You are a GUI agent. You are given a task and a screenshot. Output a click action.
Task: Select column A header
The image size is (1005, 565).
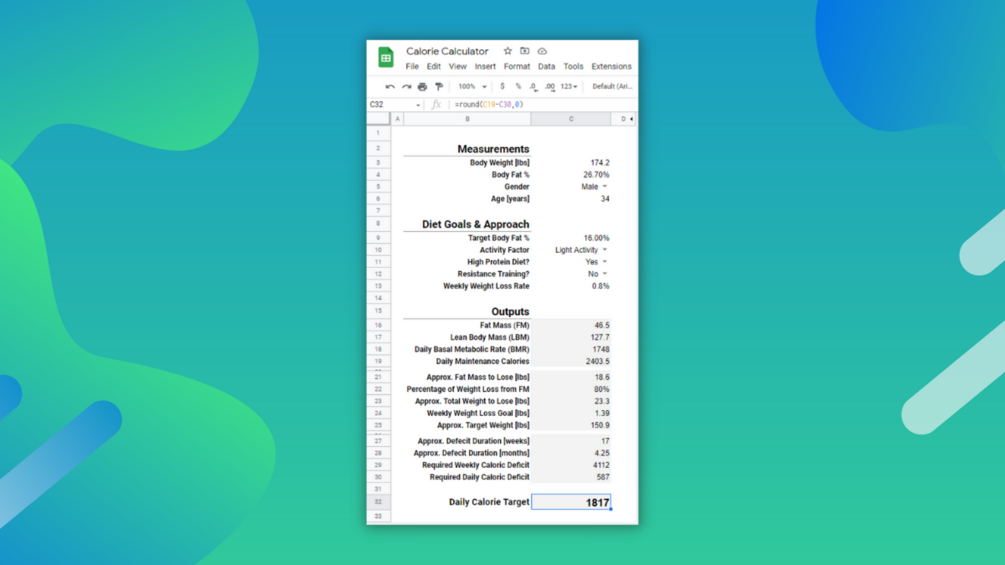pos(397,119)
